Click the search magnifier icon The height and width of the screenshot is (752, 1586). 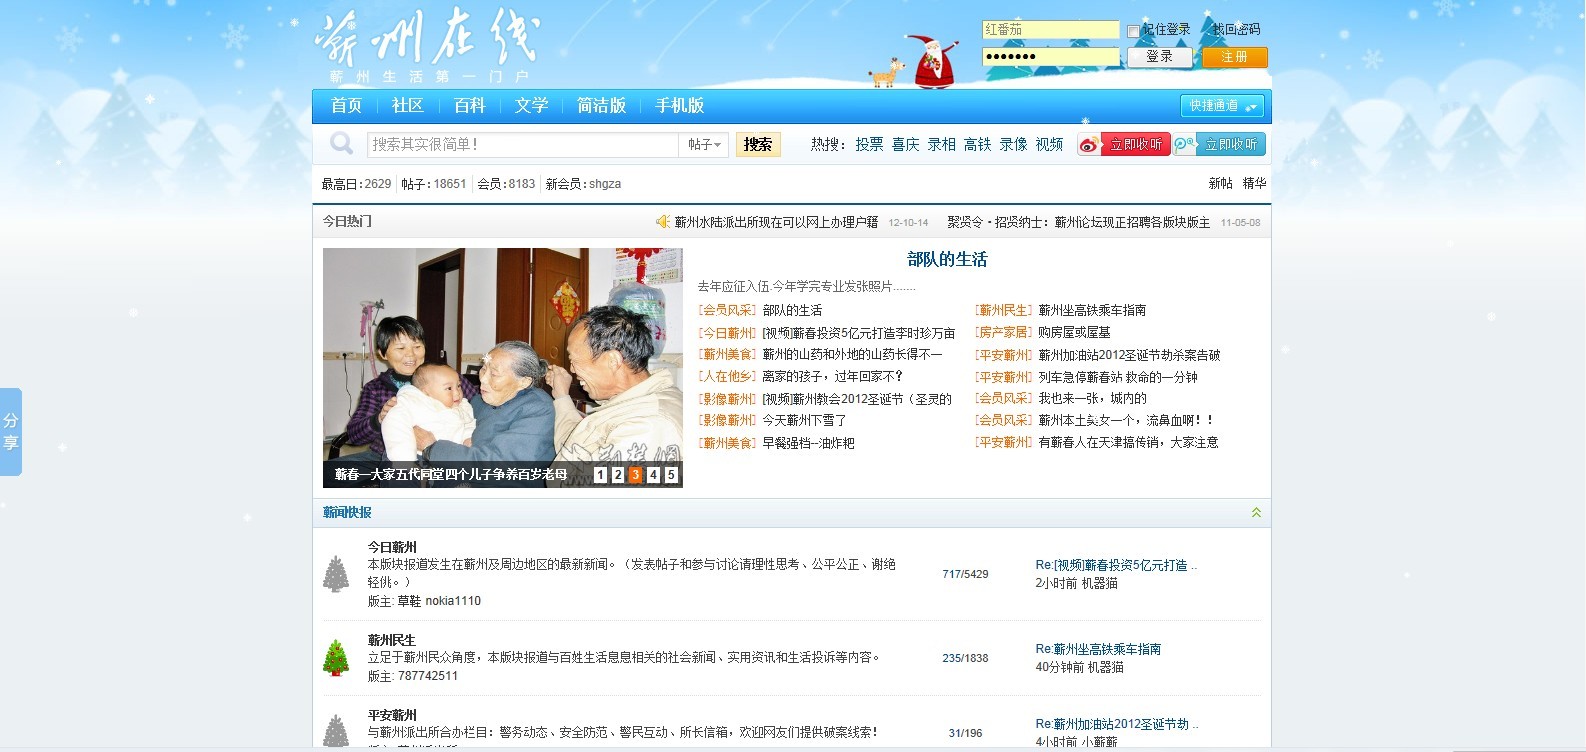(342, 144)
